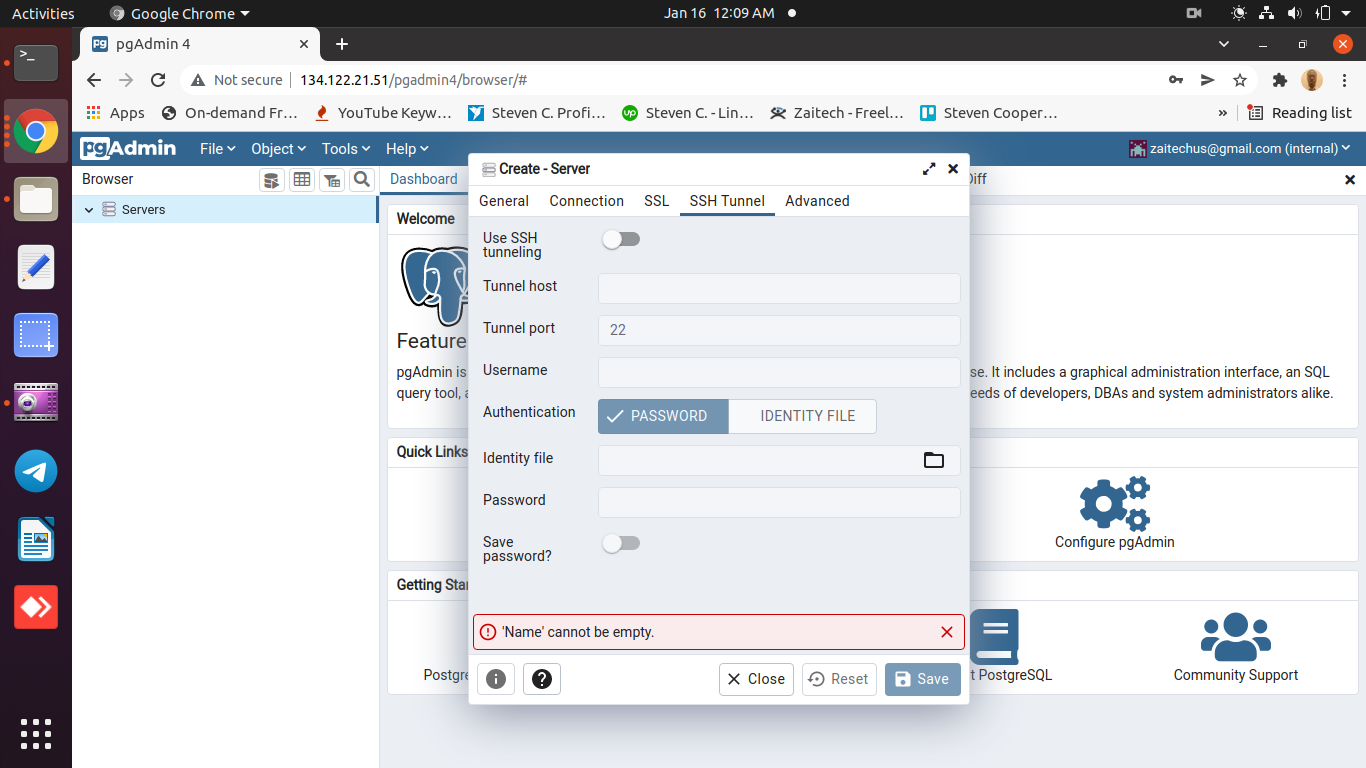This screenshot has height=768, width=1366.
Task: Open Activities overview
Action: [43, 13]
